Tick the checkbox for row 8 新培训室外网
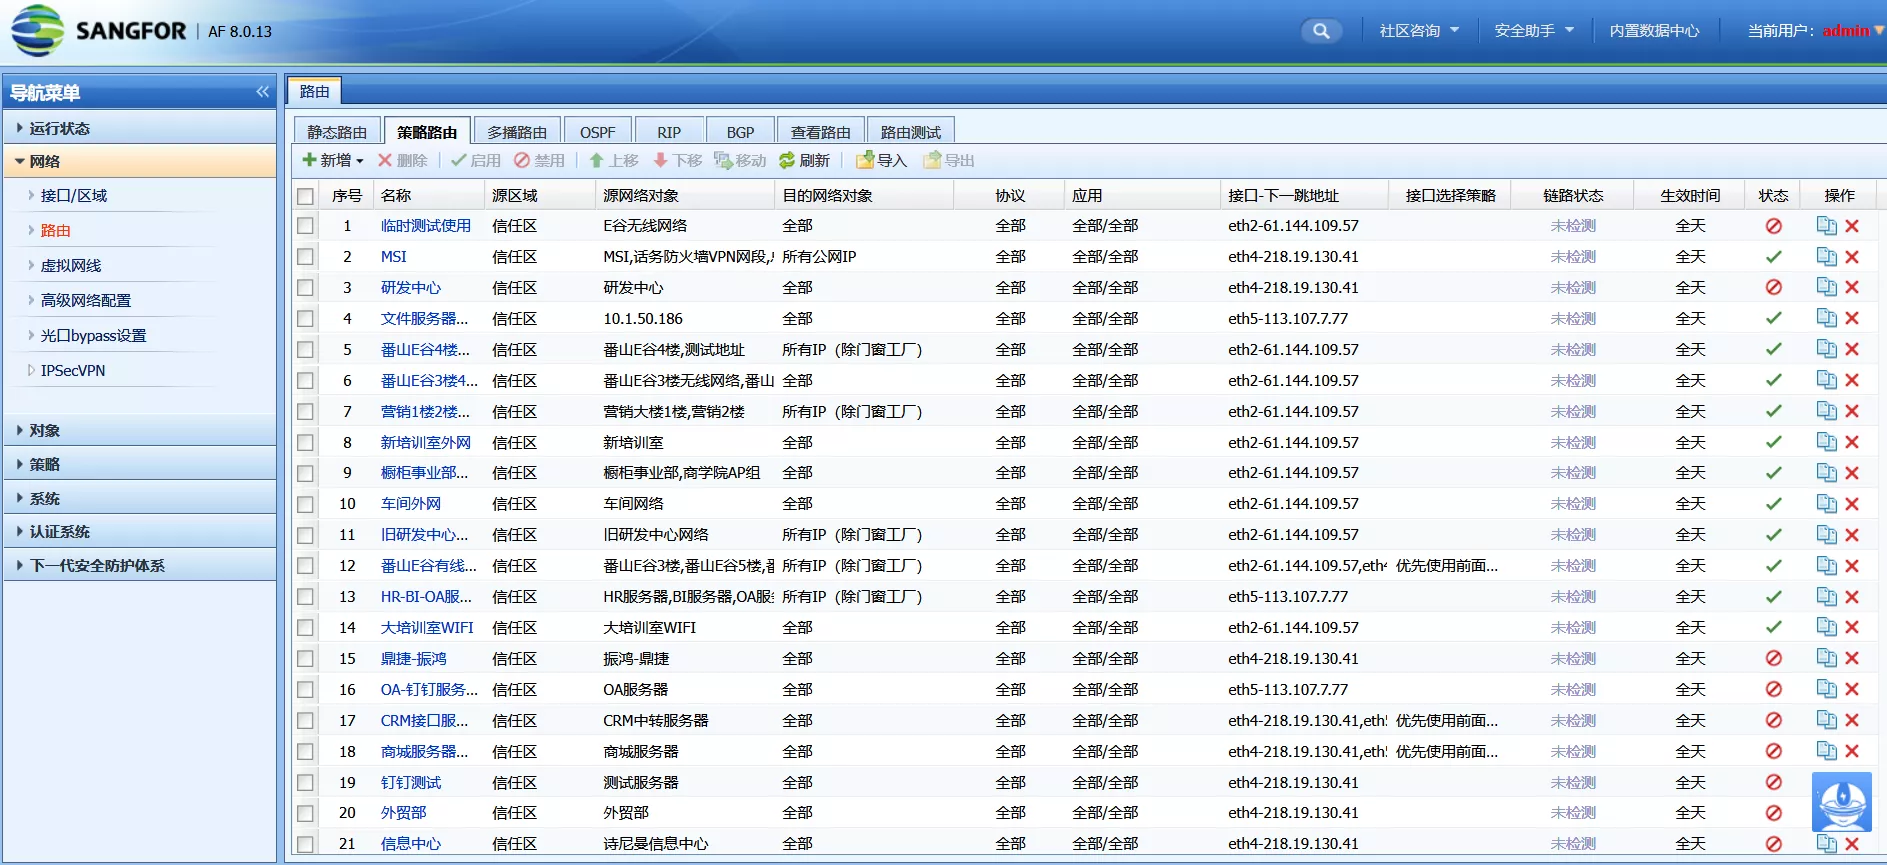Image resolution: width=1887 pixels, height=865 pixels. point(305,443)
